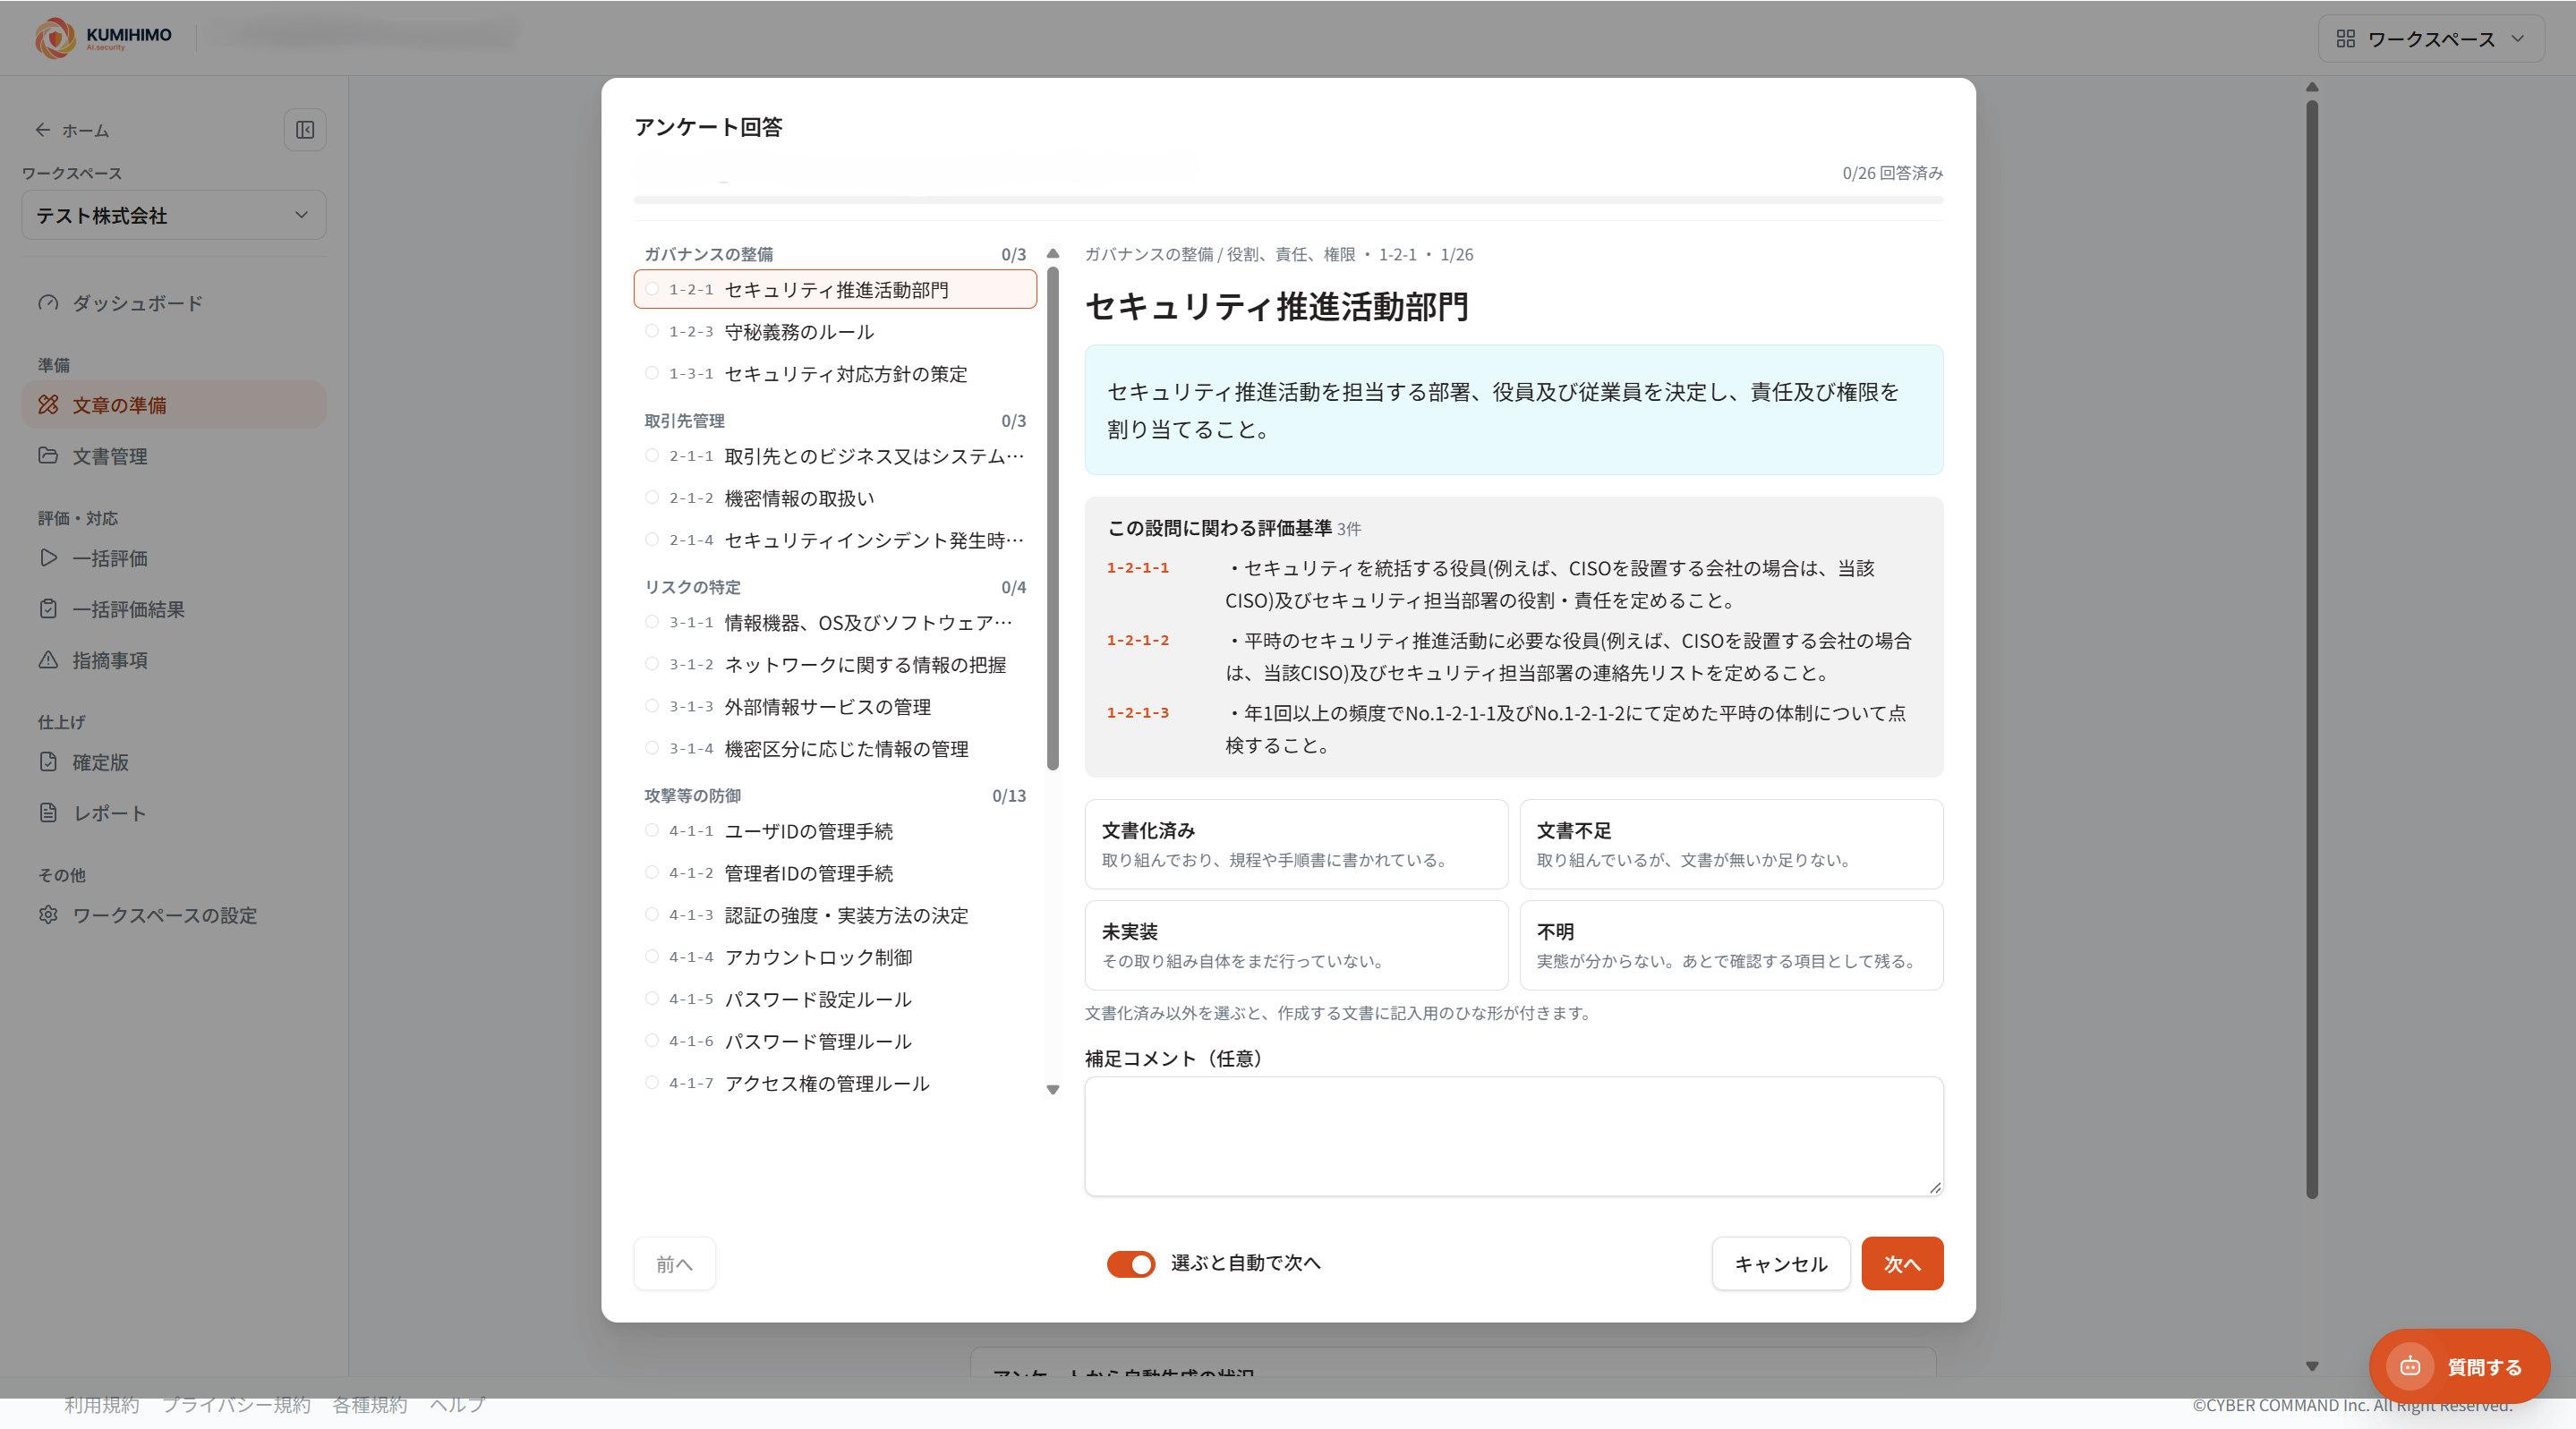Select radio for 1-2-1 セキュリティ推進活動部門
This screenshot has width=2576, height=1429.
tap(652, 290)
